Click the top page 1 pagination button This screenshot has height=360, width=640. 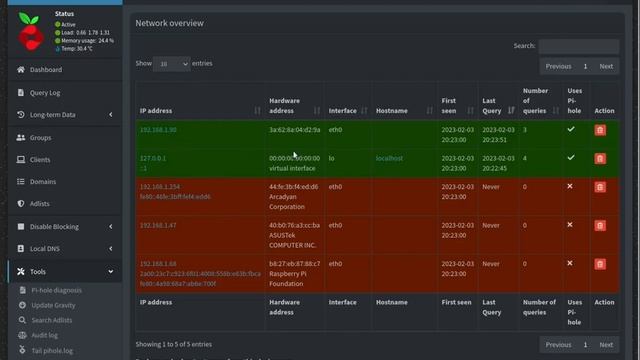(x=585, y=67)
